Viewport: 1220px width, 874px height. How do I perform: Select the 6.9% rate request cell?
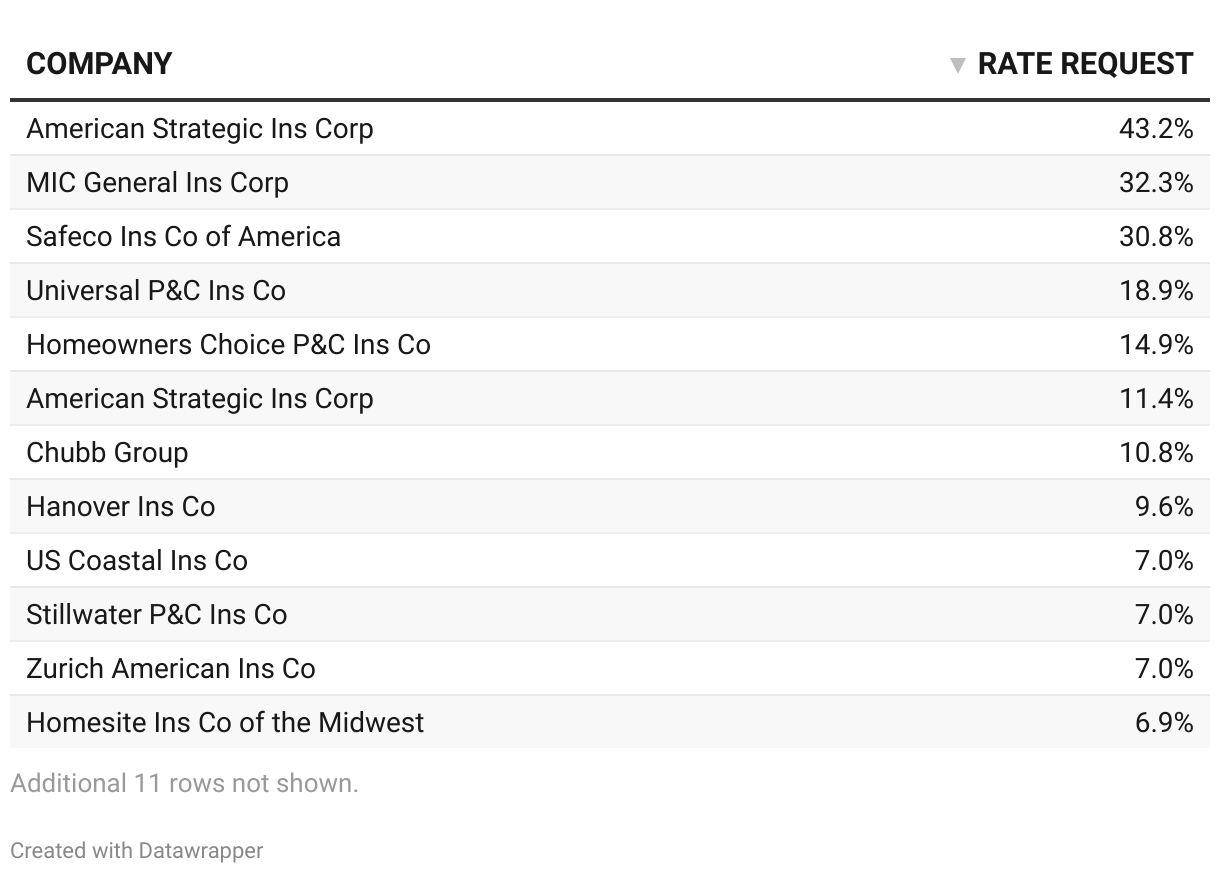point(1164,723)
